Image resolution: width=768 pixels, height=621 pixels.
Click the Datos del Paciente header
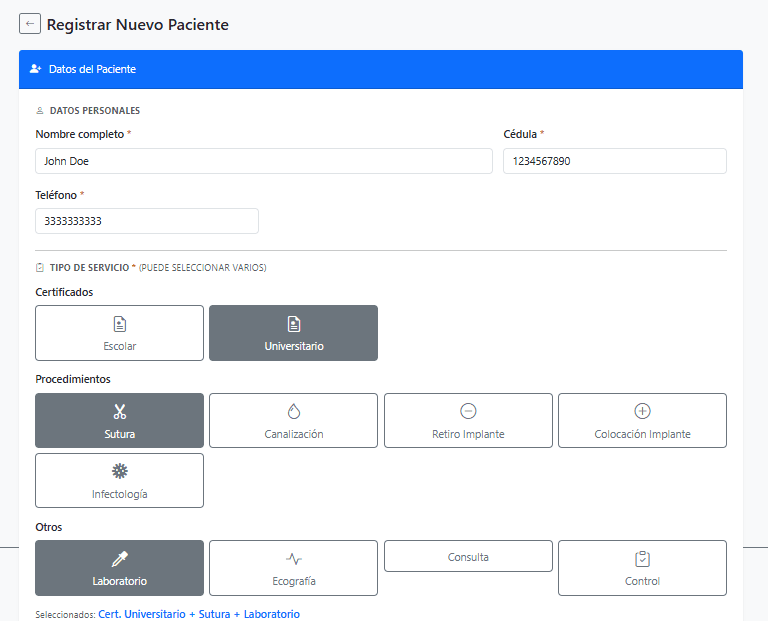pyautogui.click(x=92, y=70)
